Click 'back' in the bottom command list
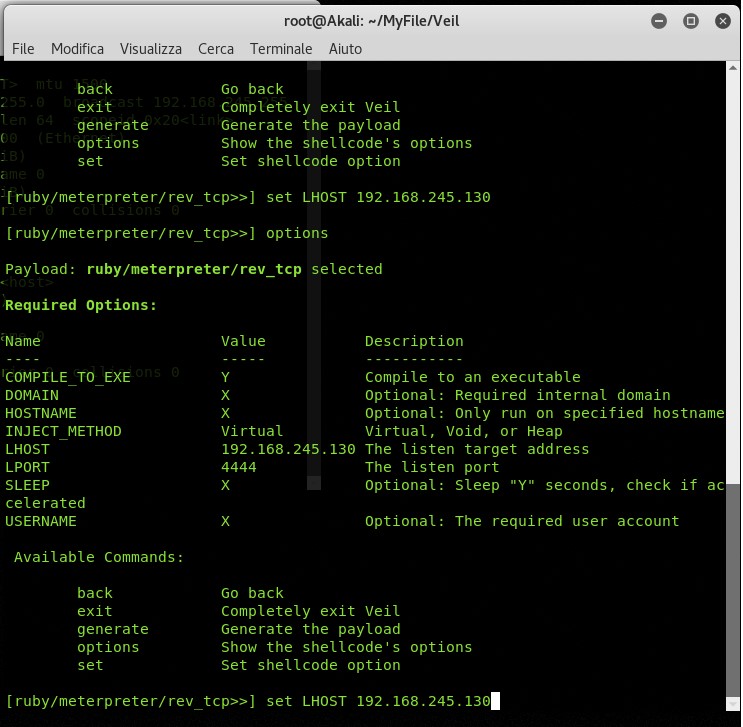 pyautogui.click(x=95, y=593)
